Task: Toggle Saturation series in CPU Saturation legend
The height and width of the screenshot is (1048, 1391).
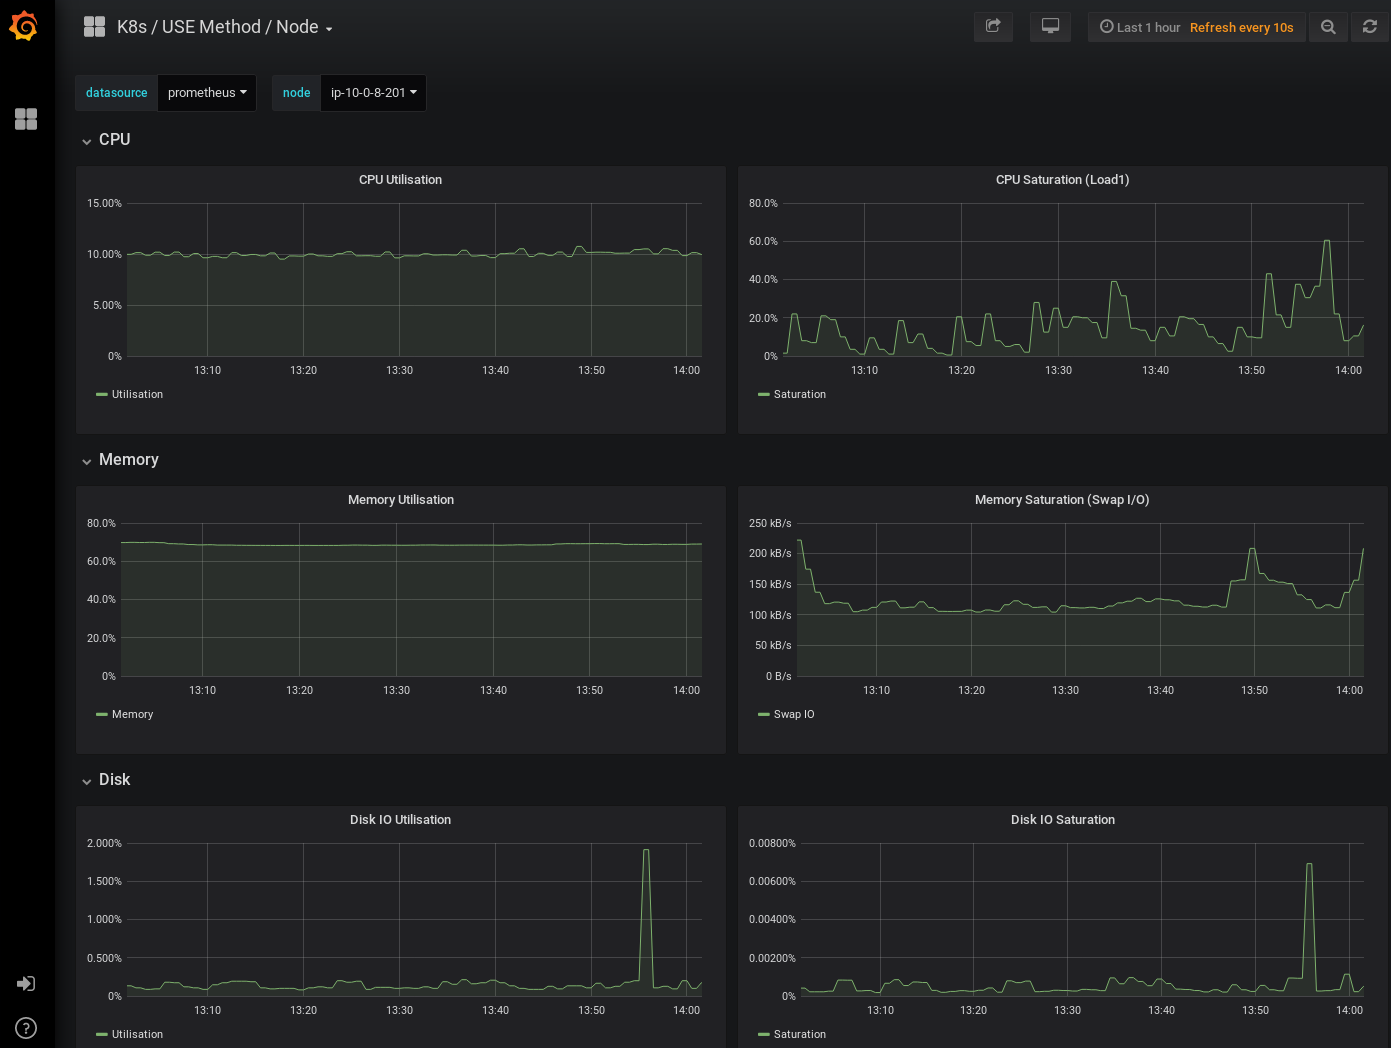Action: pos(799,395)
